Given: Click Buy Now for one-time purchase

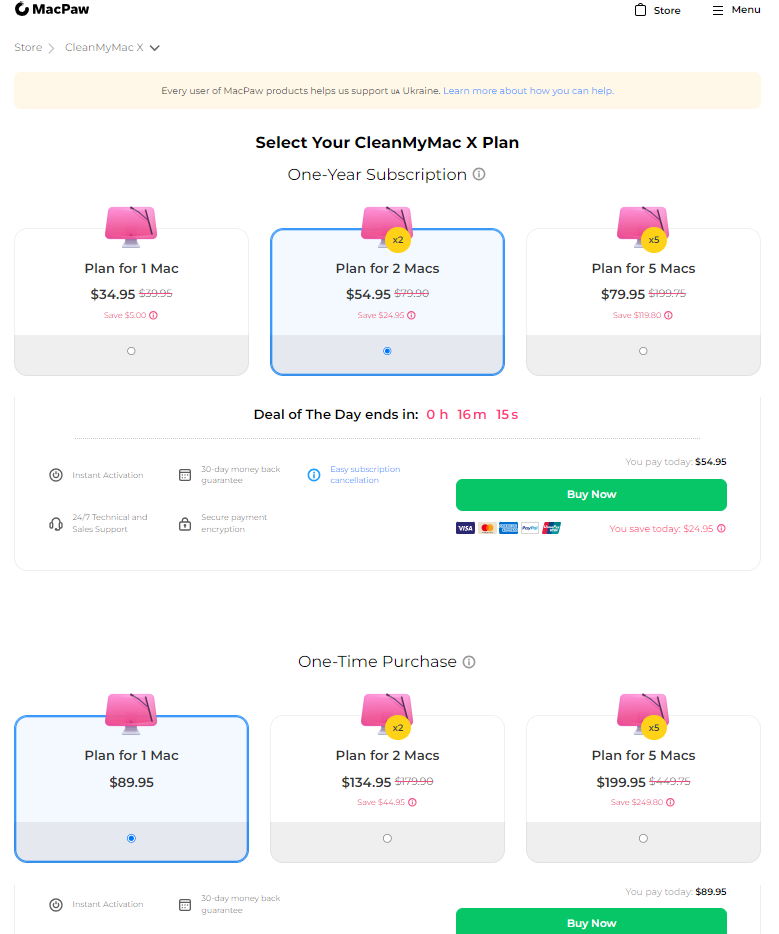Looking at the screenshot, I should 591,922.
